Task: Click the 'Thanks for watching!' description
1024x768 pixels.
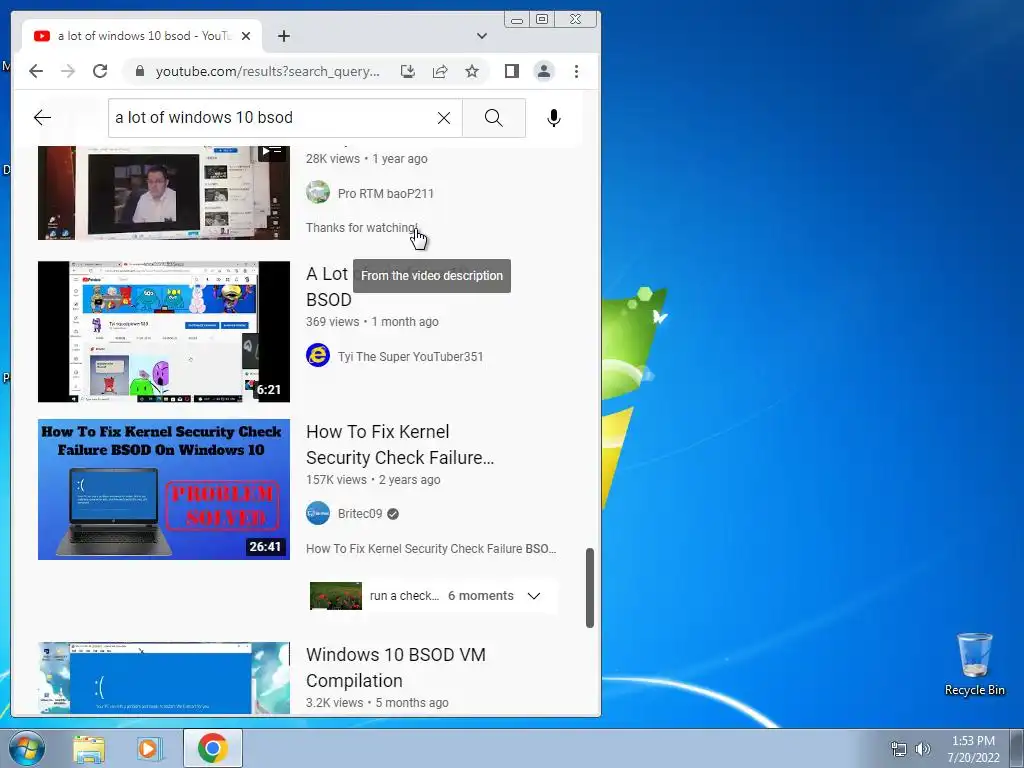Action: pos(362,227)
